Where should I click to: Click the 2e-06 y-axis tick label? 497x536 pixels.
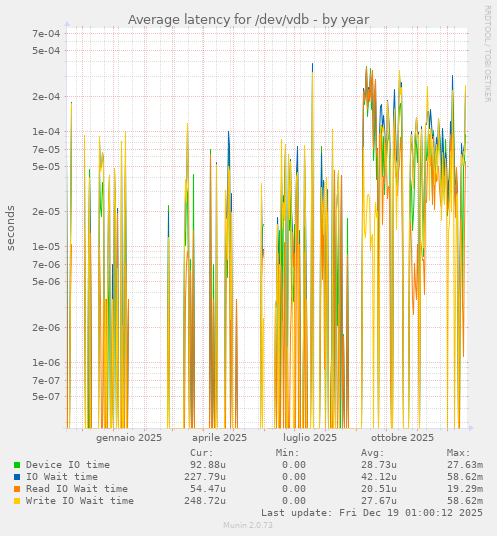click(x=46, y=328)
